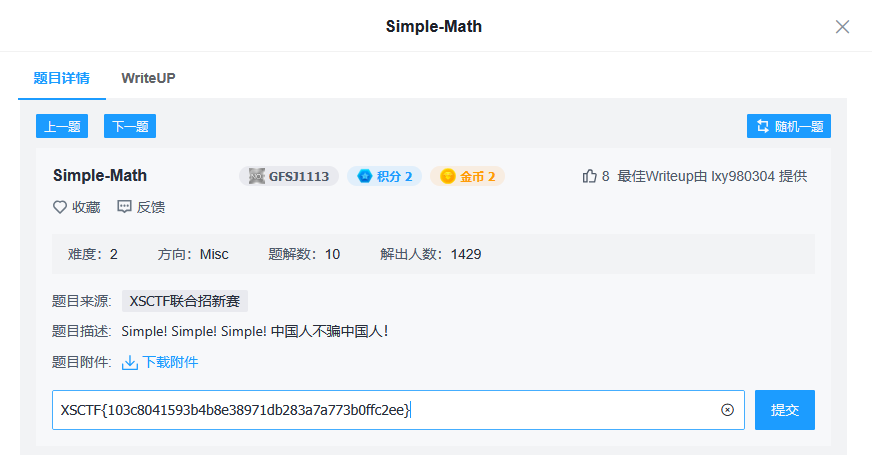Click the 收藏 label

point(86,207)
